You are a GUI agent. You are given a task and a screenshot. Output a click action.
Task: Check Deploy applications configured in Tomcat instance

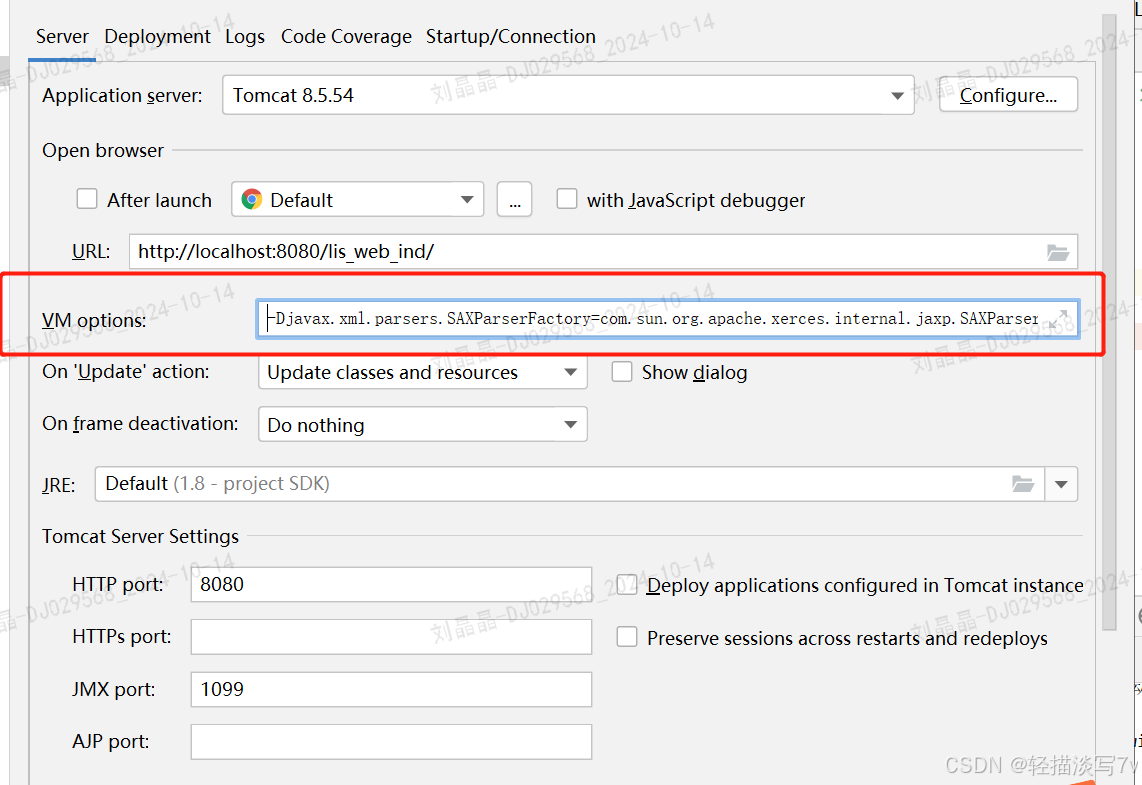[626, 585]
